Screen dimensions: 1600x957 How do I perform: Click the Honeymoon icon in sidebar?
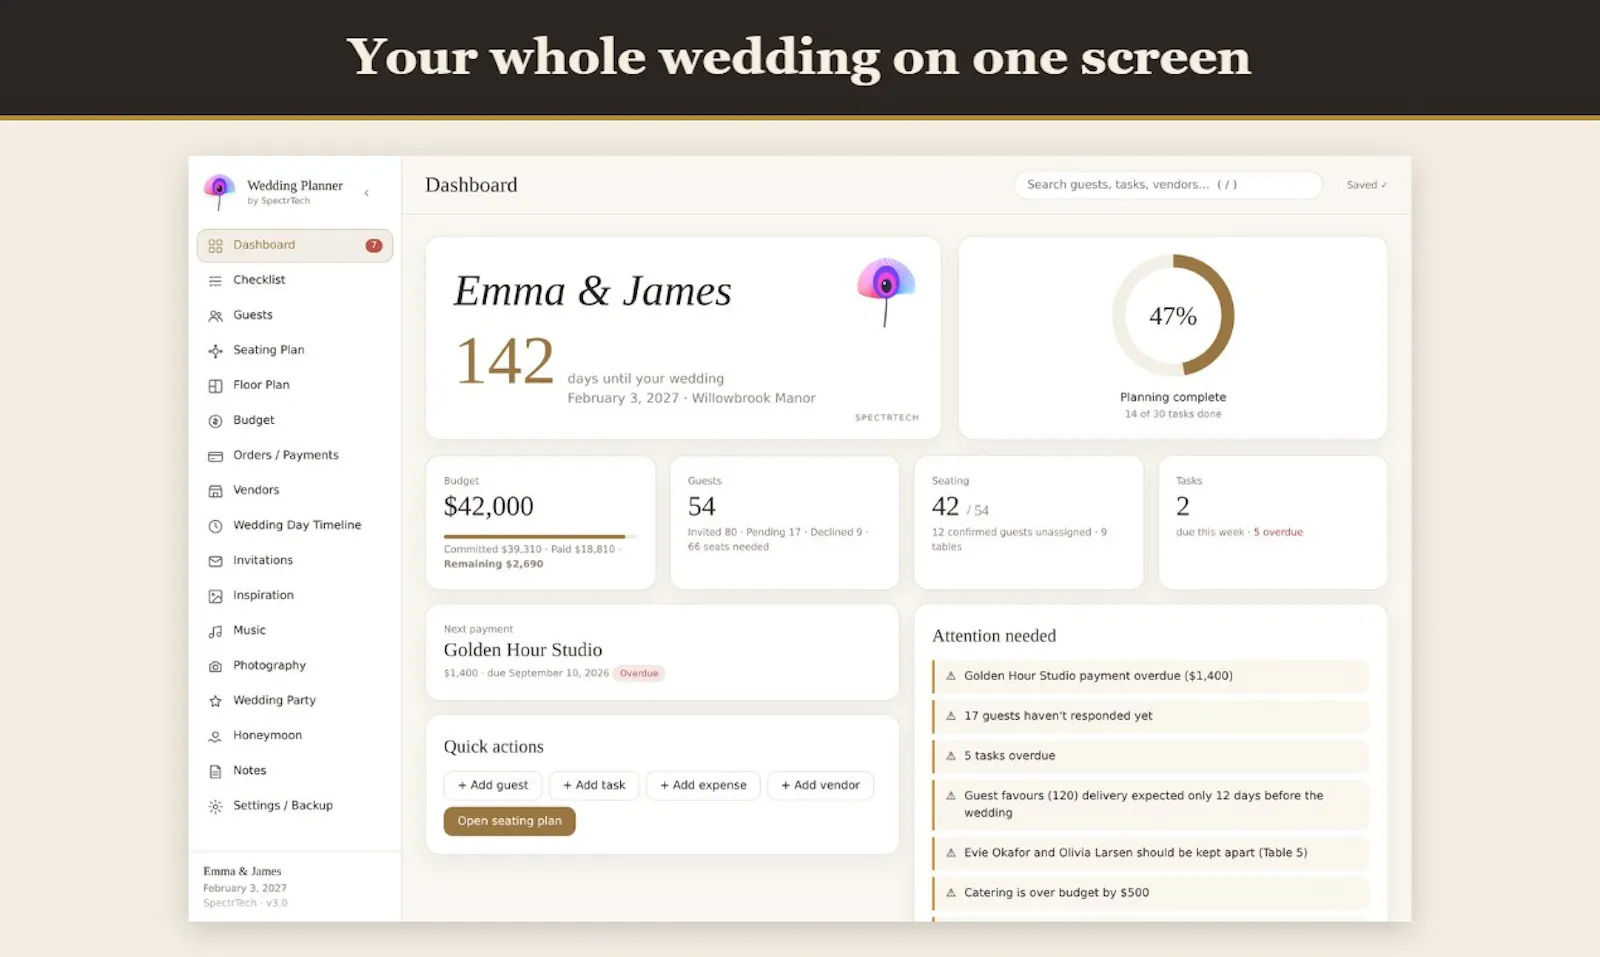point(215,736)
